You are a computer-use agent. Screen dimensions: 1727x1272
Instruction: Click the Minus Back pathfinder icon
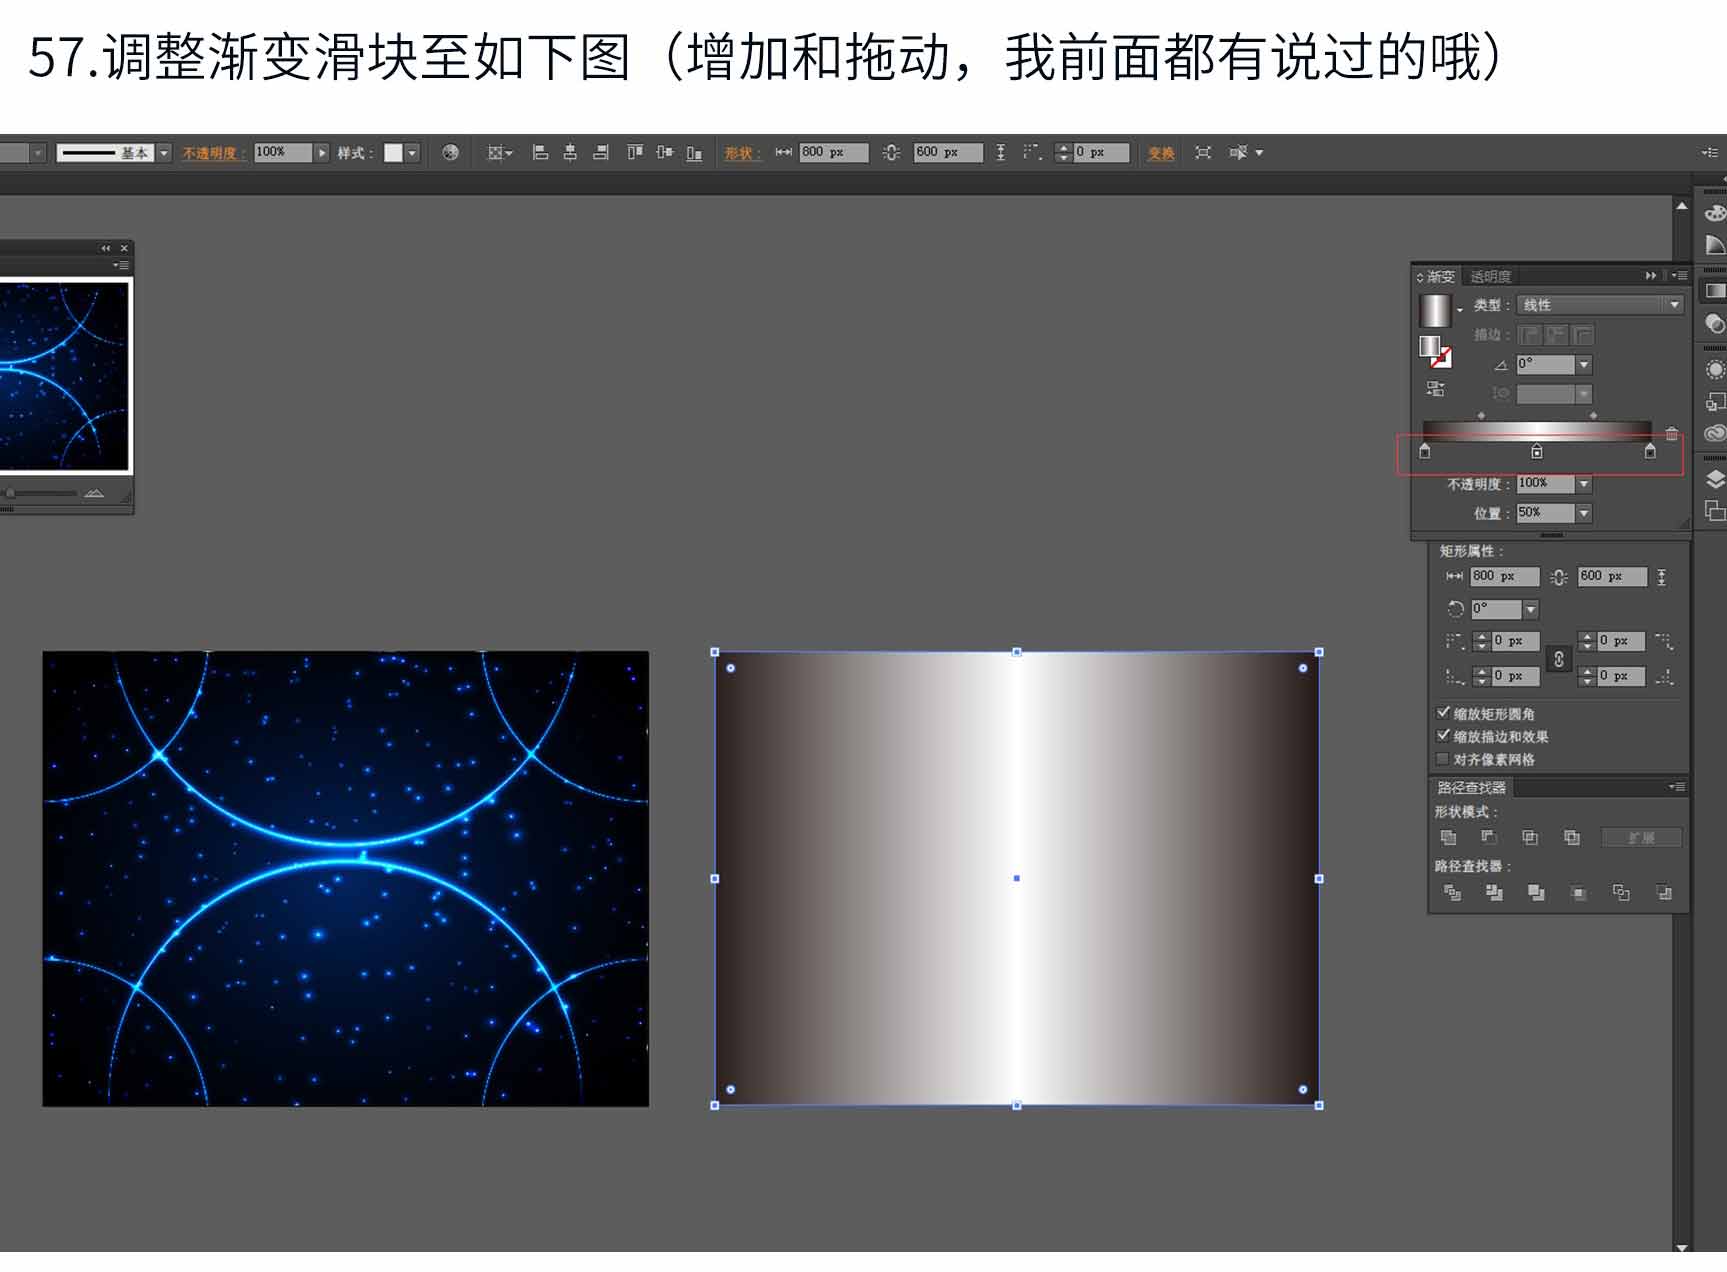[1664, 893]
